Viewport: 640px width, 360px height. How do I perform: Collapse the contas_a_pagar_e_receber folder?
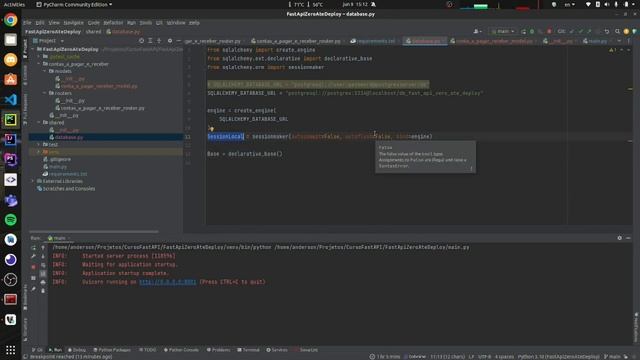tap(39, 64)
